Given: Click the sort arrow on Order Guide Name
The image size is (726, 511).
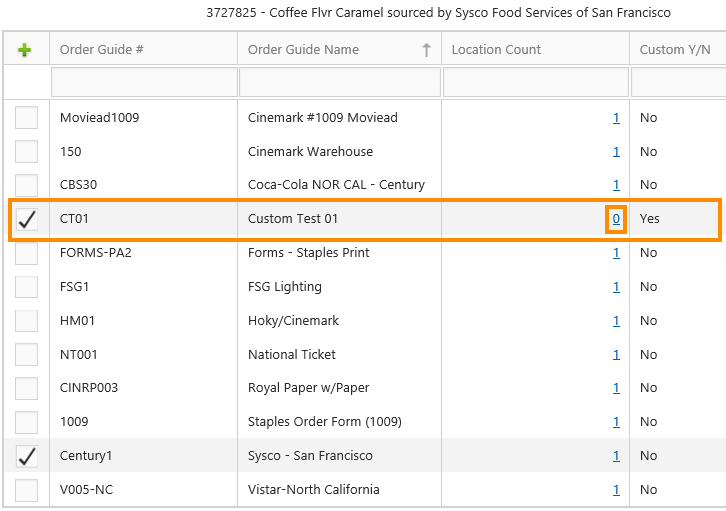Looking at the screenshot, I should click(426, 50).
